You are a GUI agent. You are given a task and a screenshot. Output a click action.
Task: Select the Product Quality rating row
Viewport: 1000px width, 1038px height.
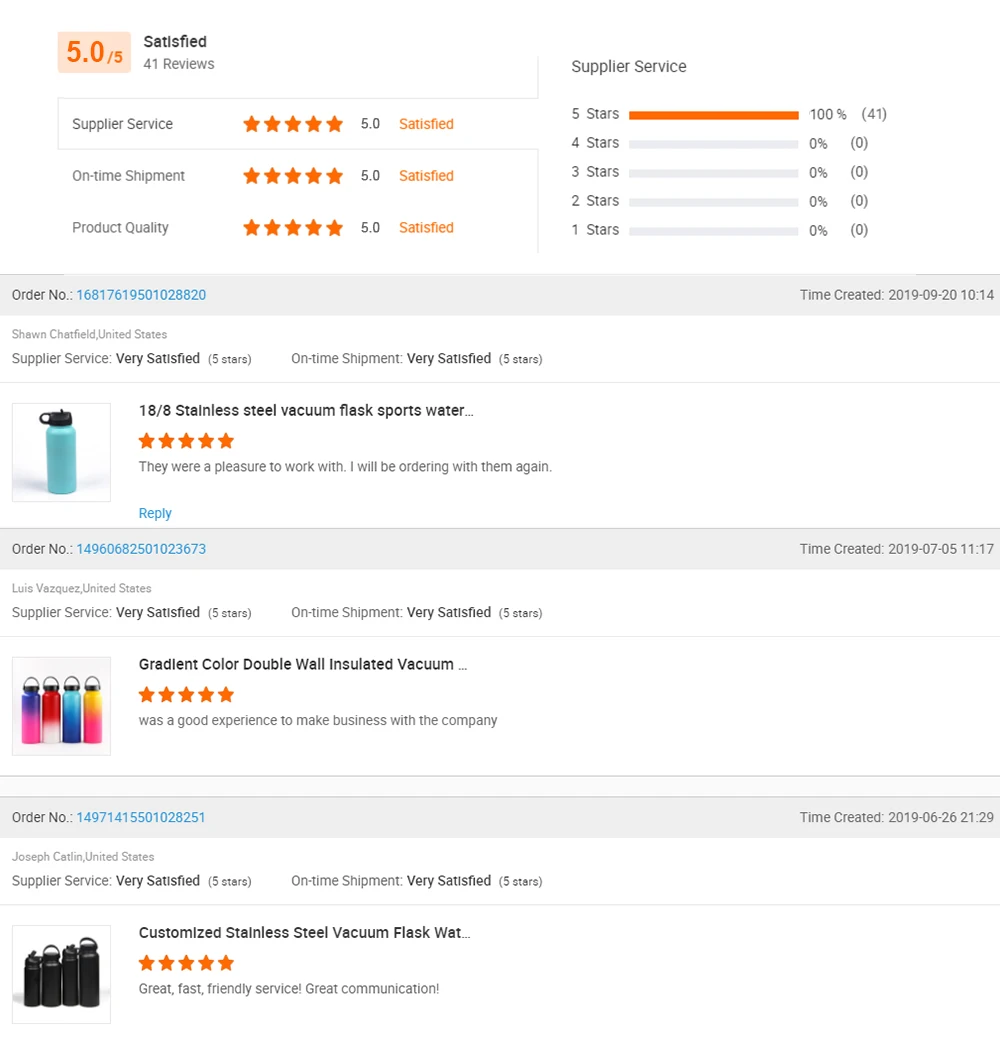point(298,228)
